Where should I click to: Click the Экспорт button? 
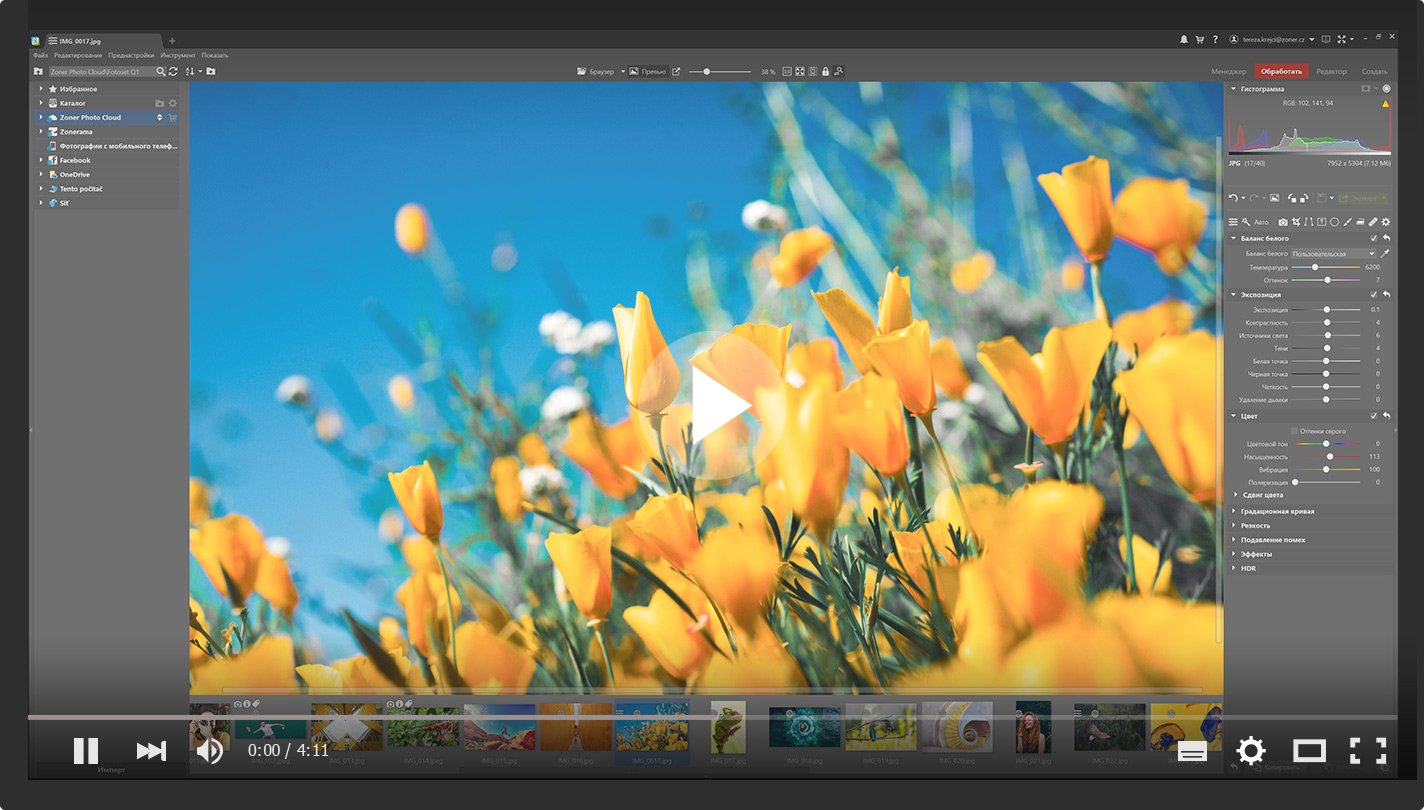(1364, 198)
